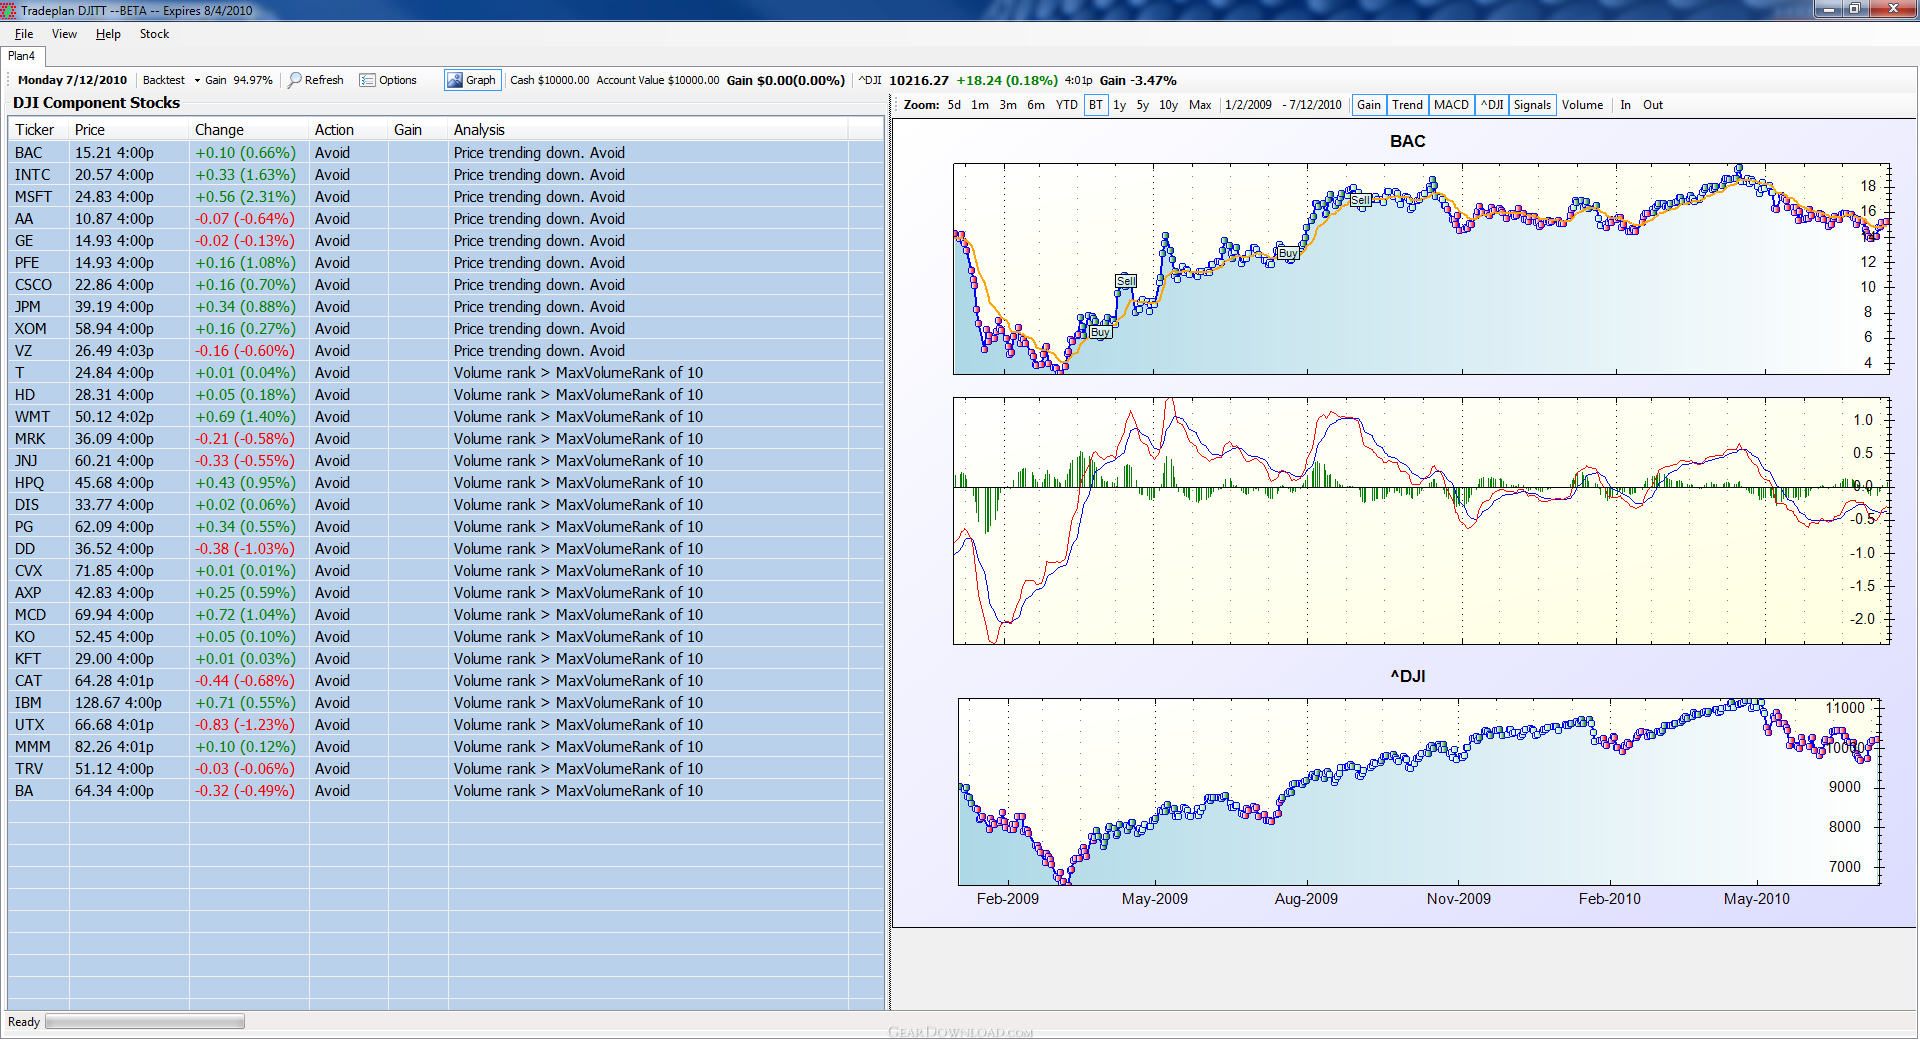Select the MSFT ticker row
1920x1040 pixels.
pyautogui.click(x=446, y=197)
